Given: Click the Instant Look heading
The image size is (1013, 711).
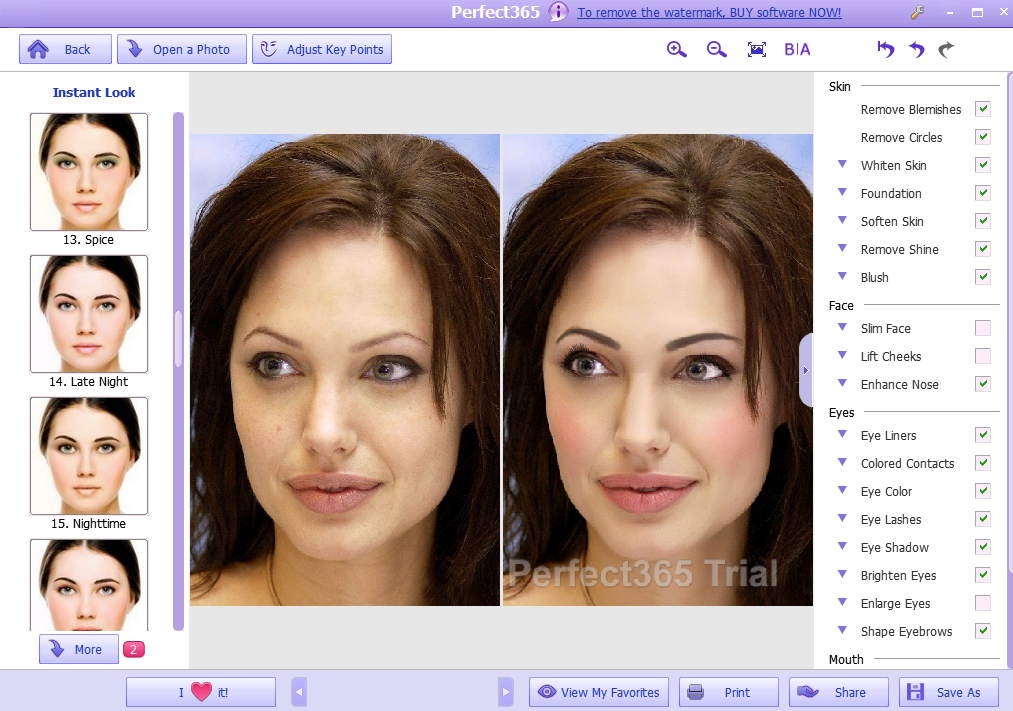Looking at the screenshot, I should coord(94,92).
